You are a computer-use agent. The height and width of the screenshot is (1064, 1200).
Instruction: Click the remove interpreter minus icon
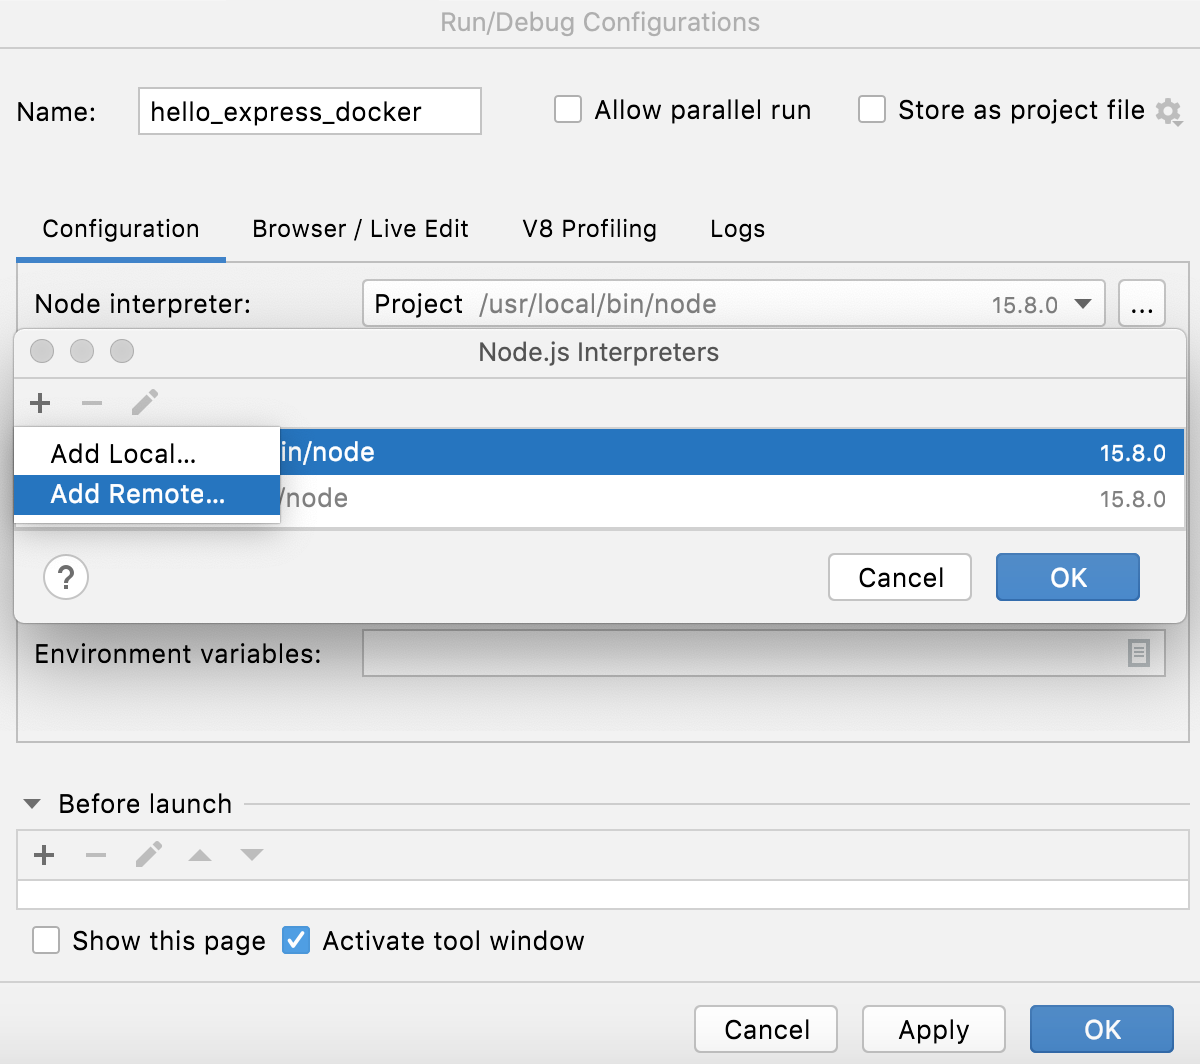coord(92,403)
